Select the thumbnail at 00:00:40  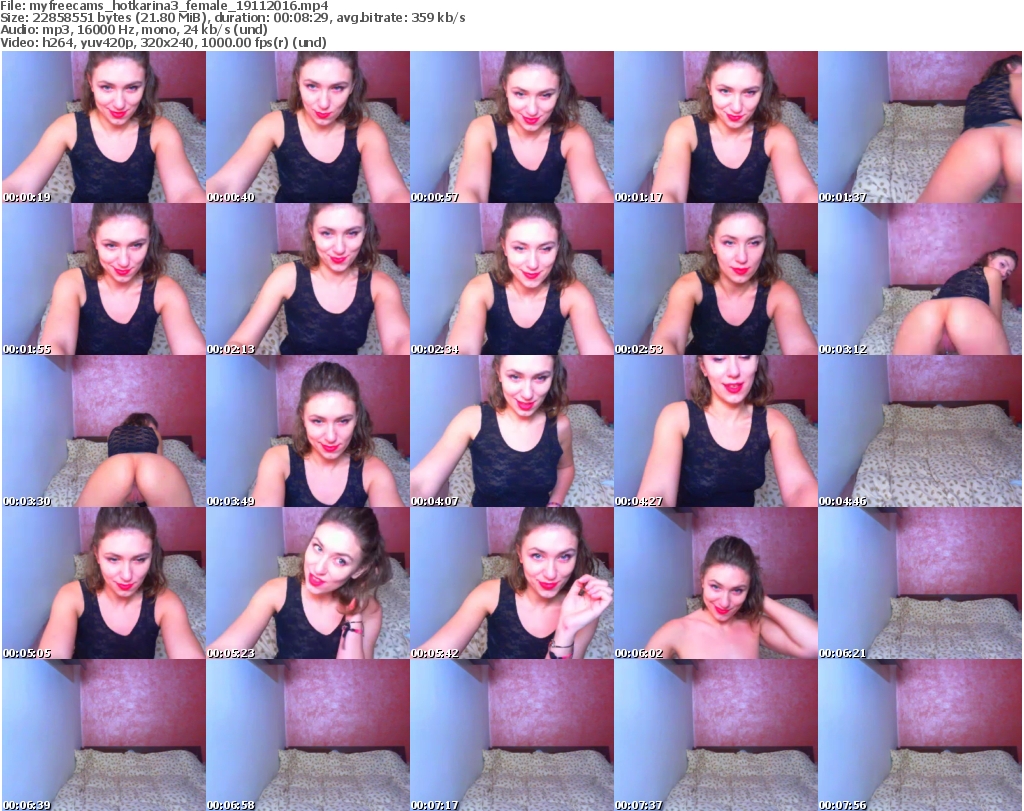coord(308,127)
